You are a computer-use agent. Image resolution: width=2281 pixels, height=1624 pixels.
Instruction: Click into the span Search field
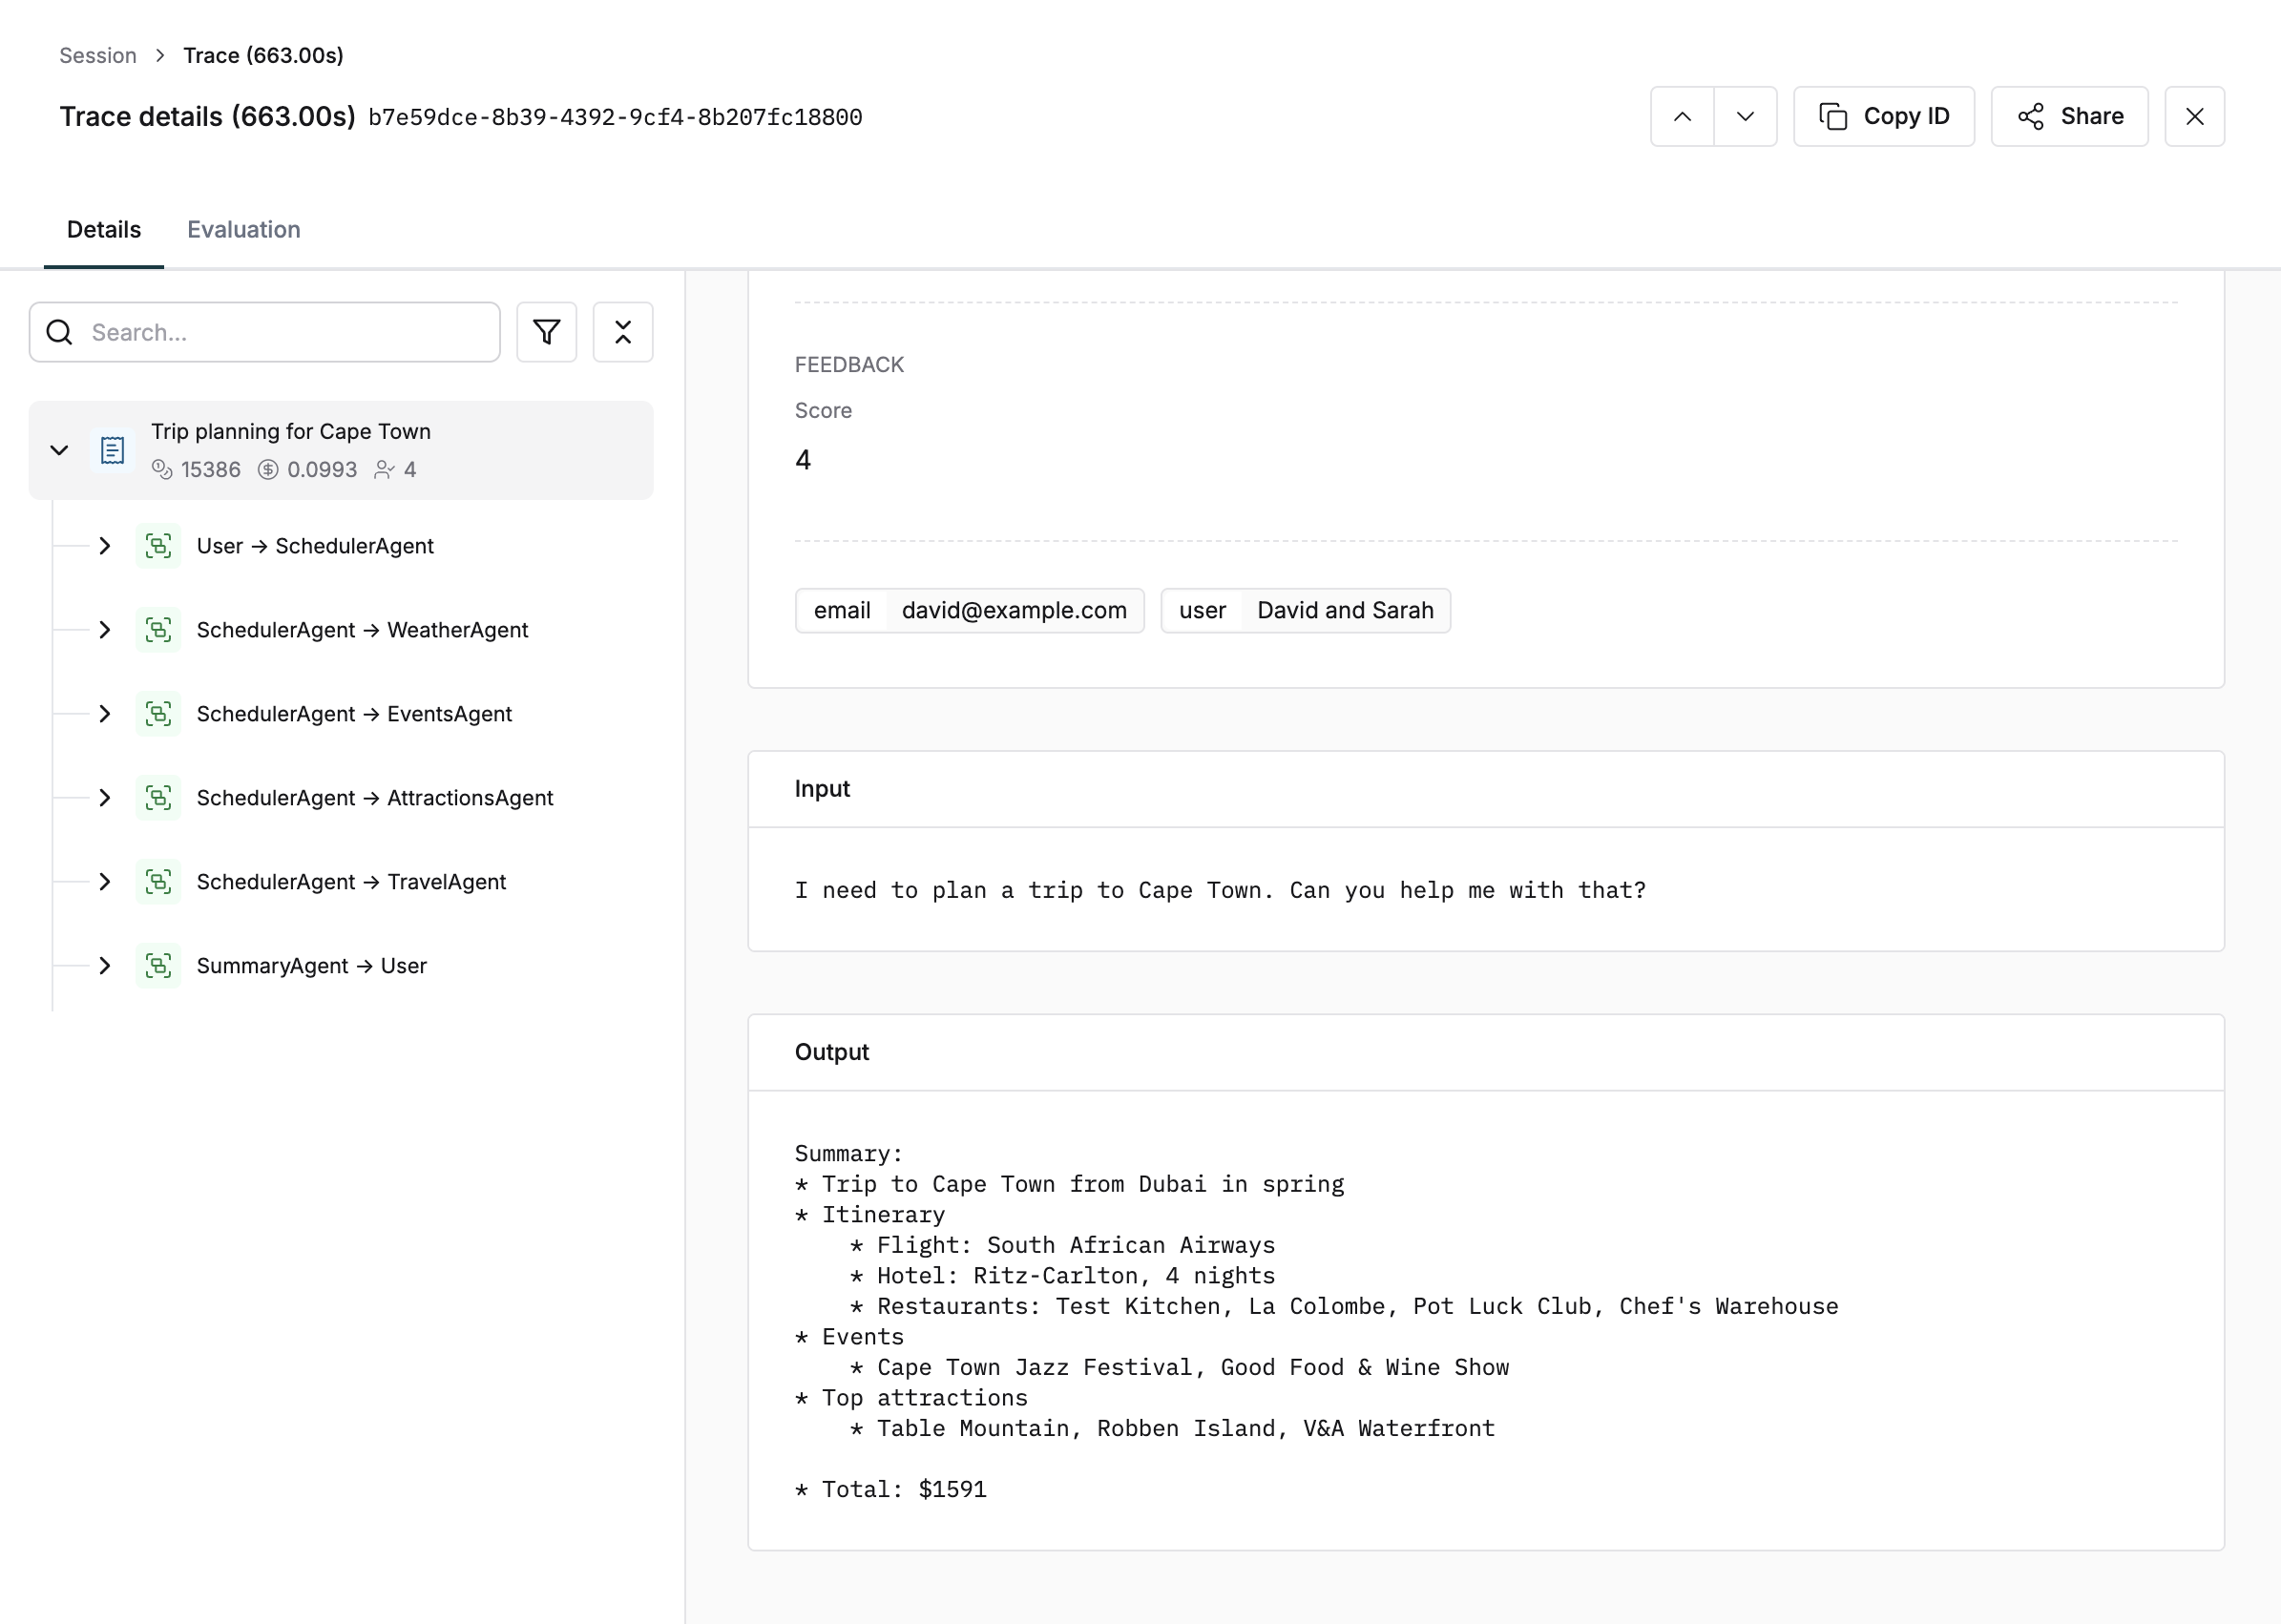(x=280, y=332)
